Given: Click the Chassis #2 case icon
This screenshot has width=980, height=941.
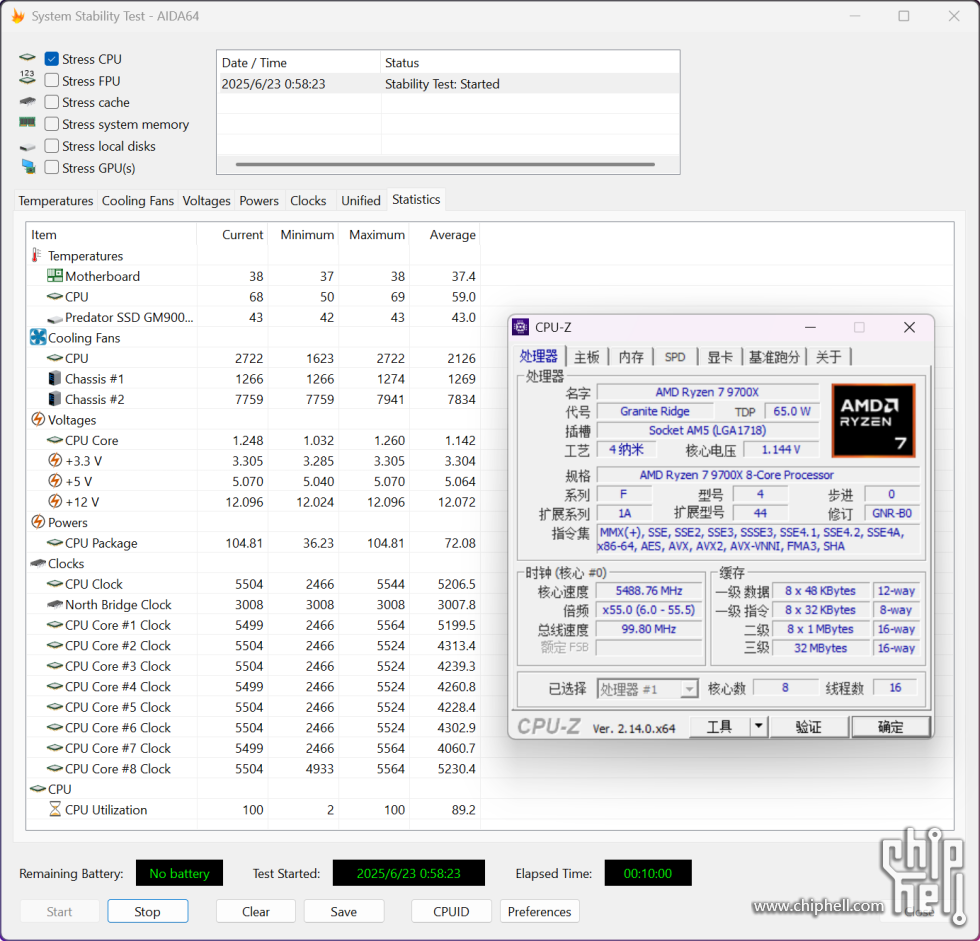Looking at the screenshot, I should pyautogui.click(x=55, y=399).
